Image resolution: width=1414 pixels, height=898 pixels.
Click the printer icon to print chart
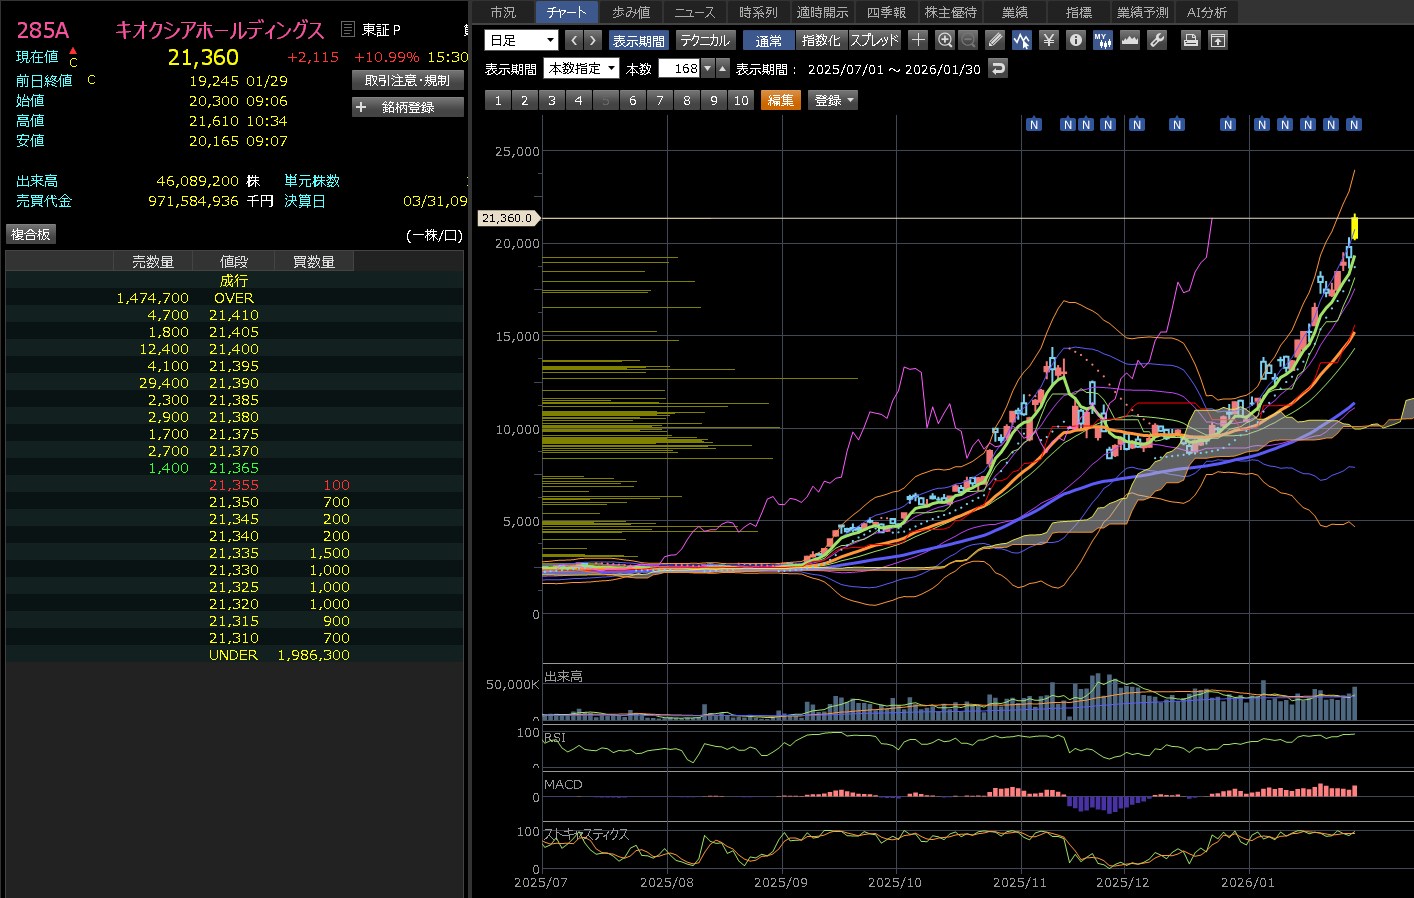point(1190,40)
